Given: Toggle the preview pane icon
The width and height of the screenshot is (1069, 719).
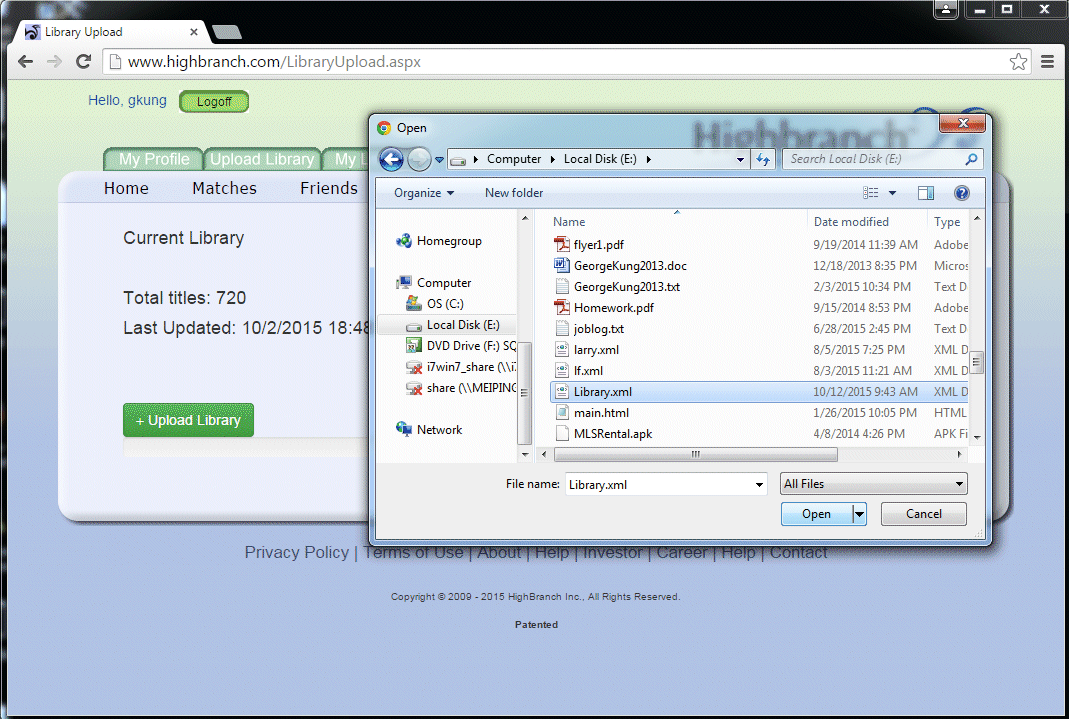Looking at the screenshot, I should [926, 193].
